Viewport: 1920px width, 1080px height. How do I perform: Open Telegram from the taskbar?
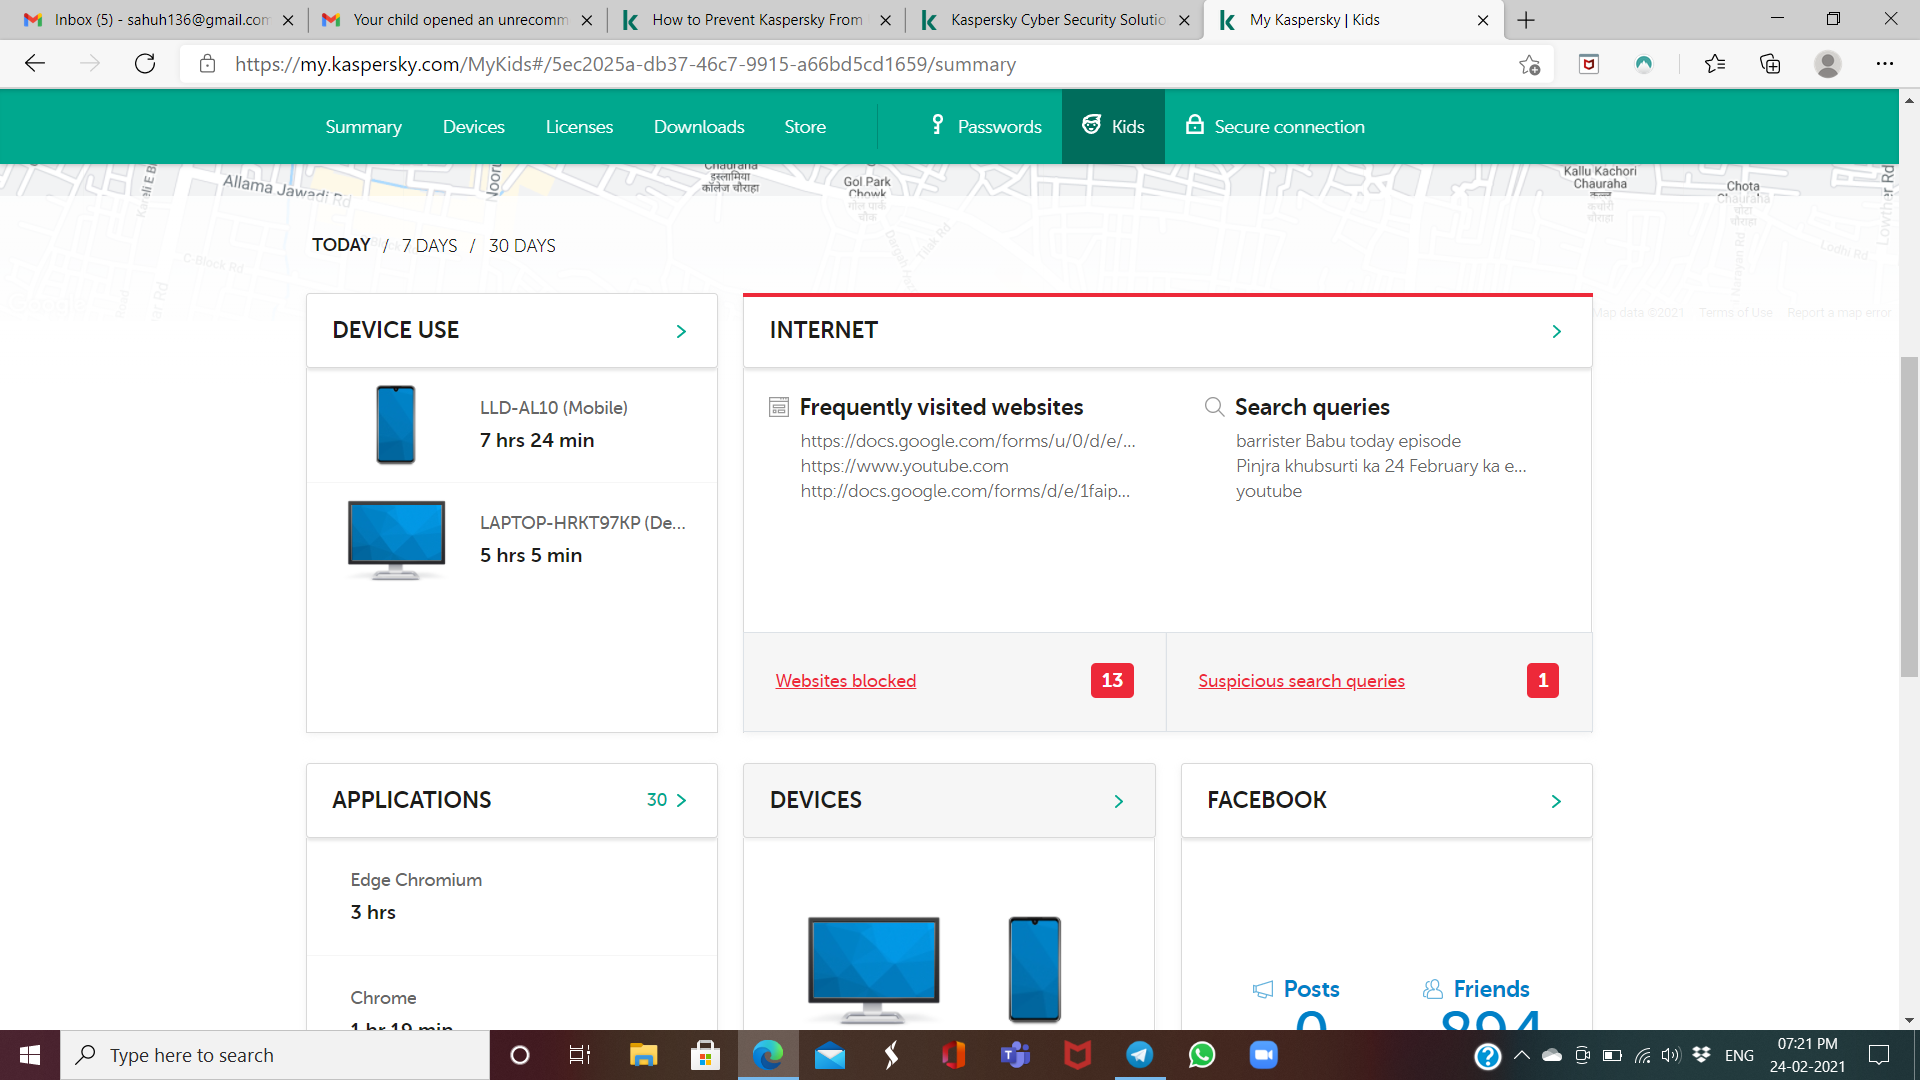click(x=1140, y=1055)
